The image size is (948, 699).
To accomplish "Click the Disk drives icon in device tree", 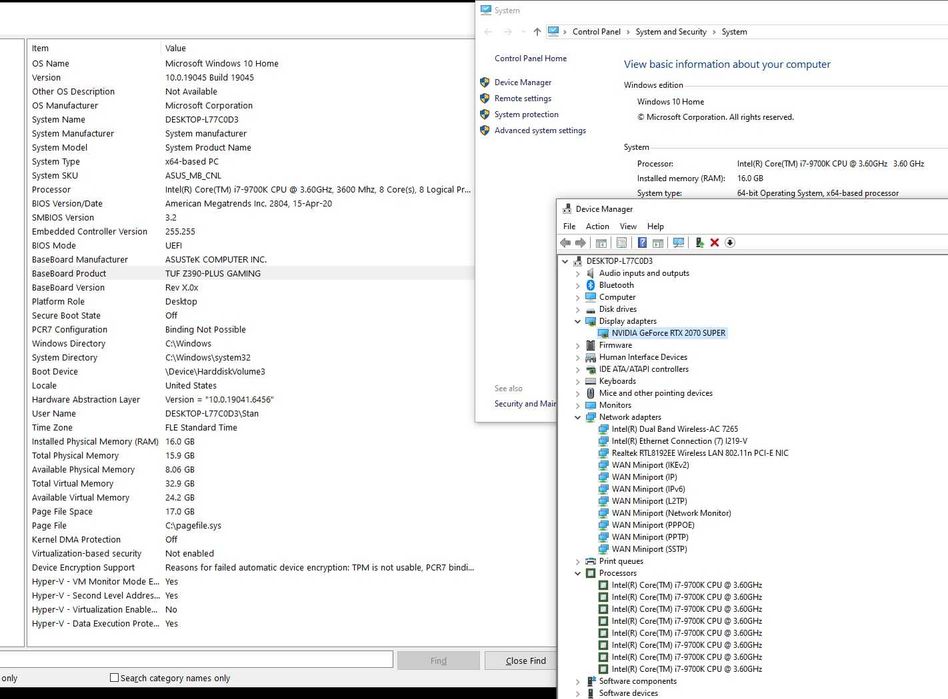I will point(591,309).
